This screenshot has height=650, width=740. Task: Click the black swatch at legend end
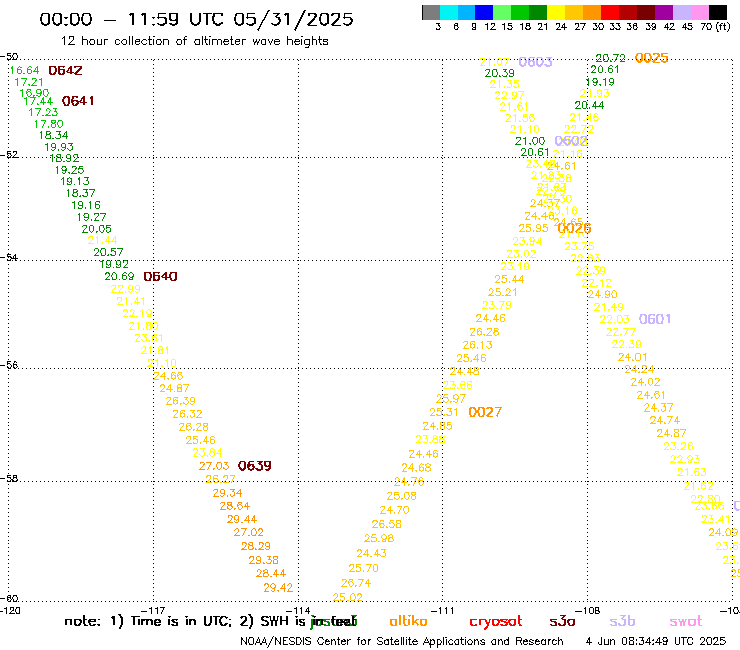717,12
